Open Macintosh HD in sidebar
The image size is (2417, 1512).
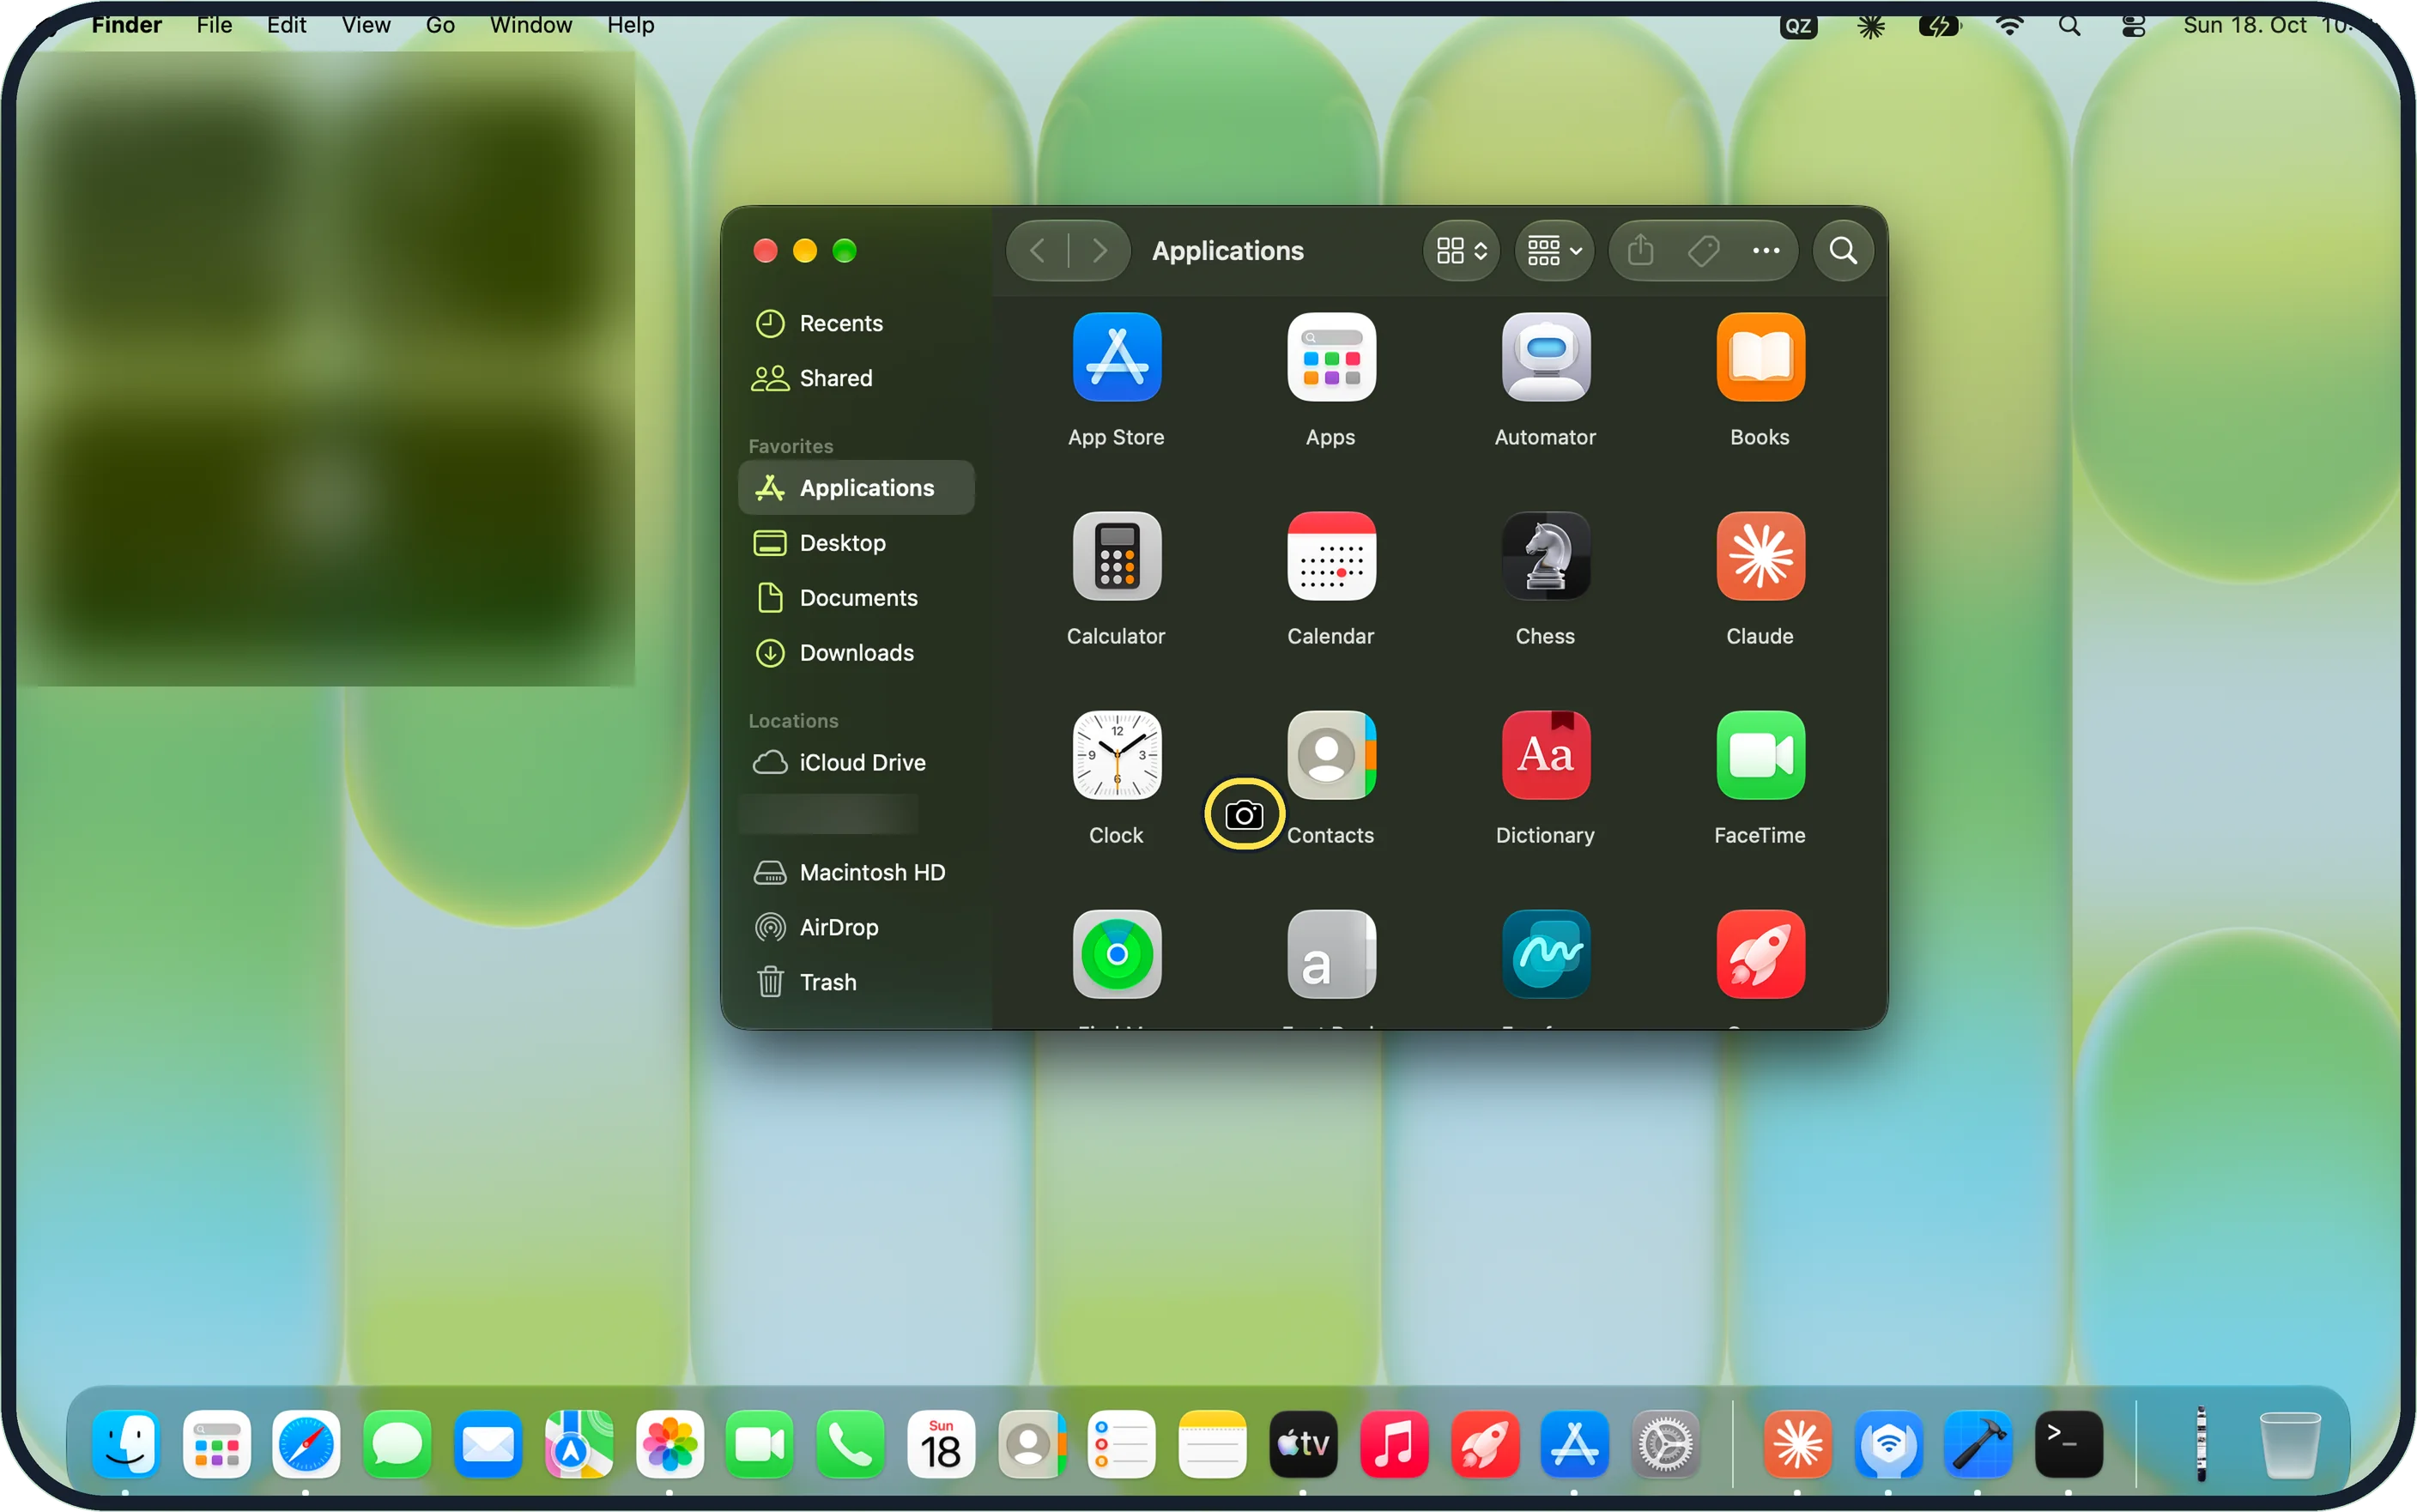[x=856, y=872]
